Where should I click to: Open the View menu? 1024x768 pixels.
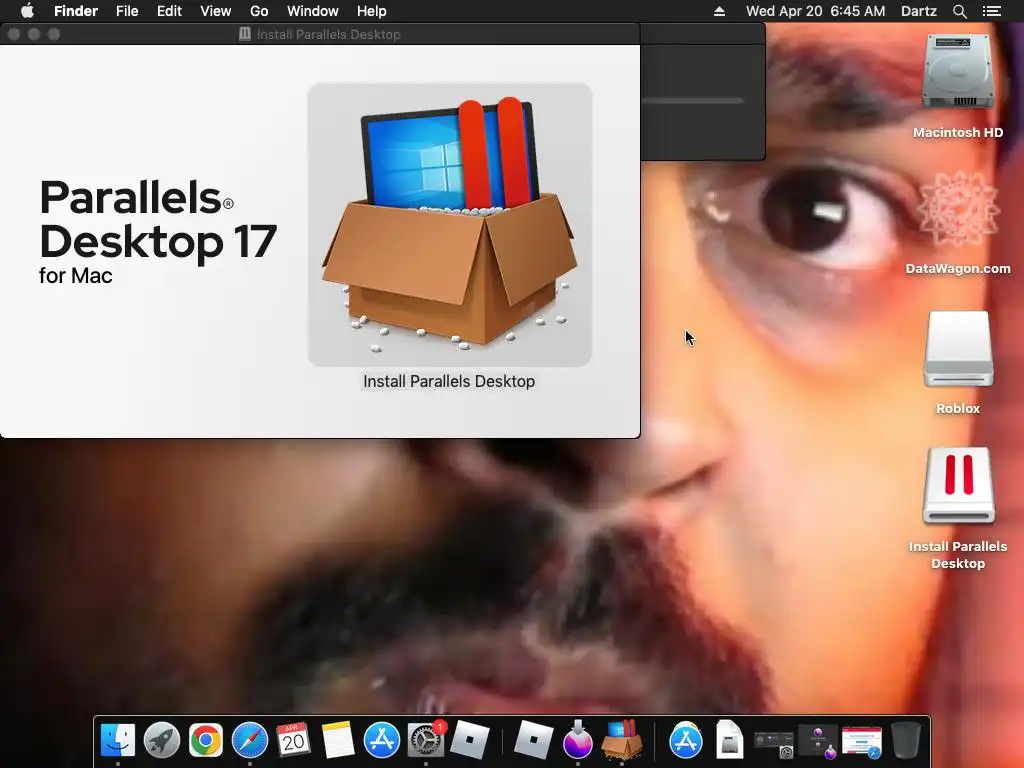[216, 11]
